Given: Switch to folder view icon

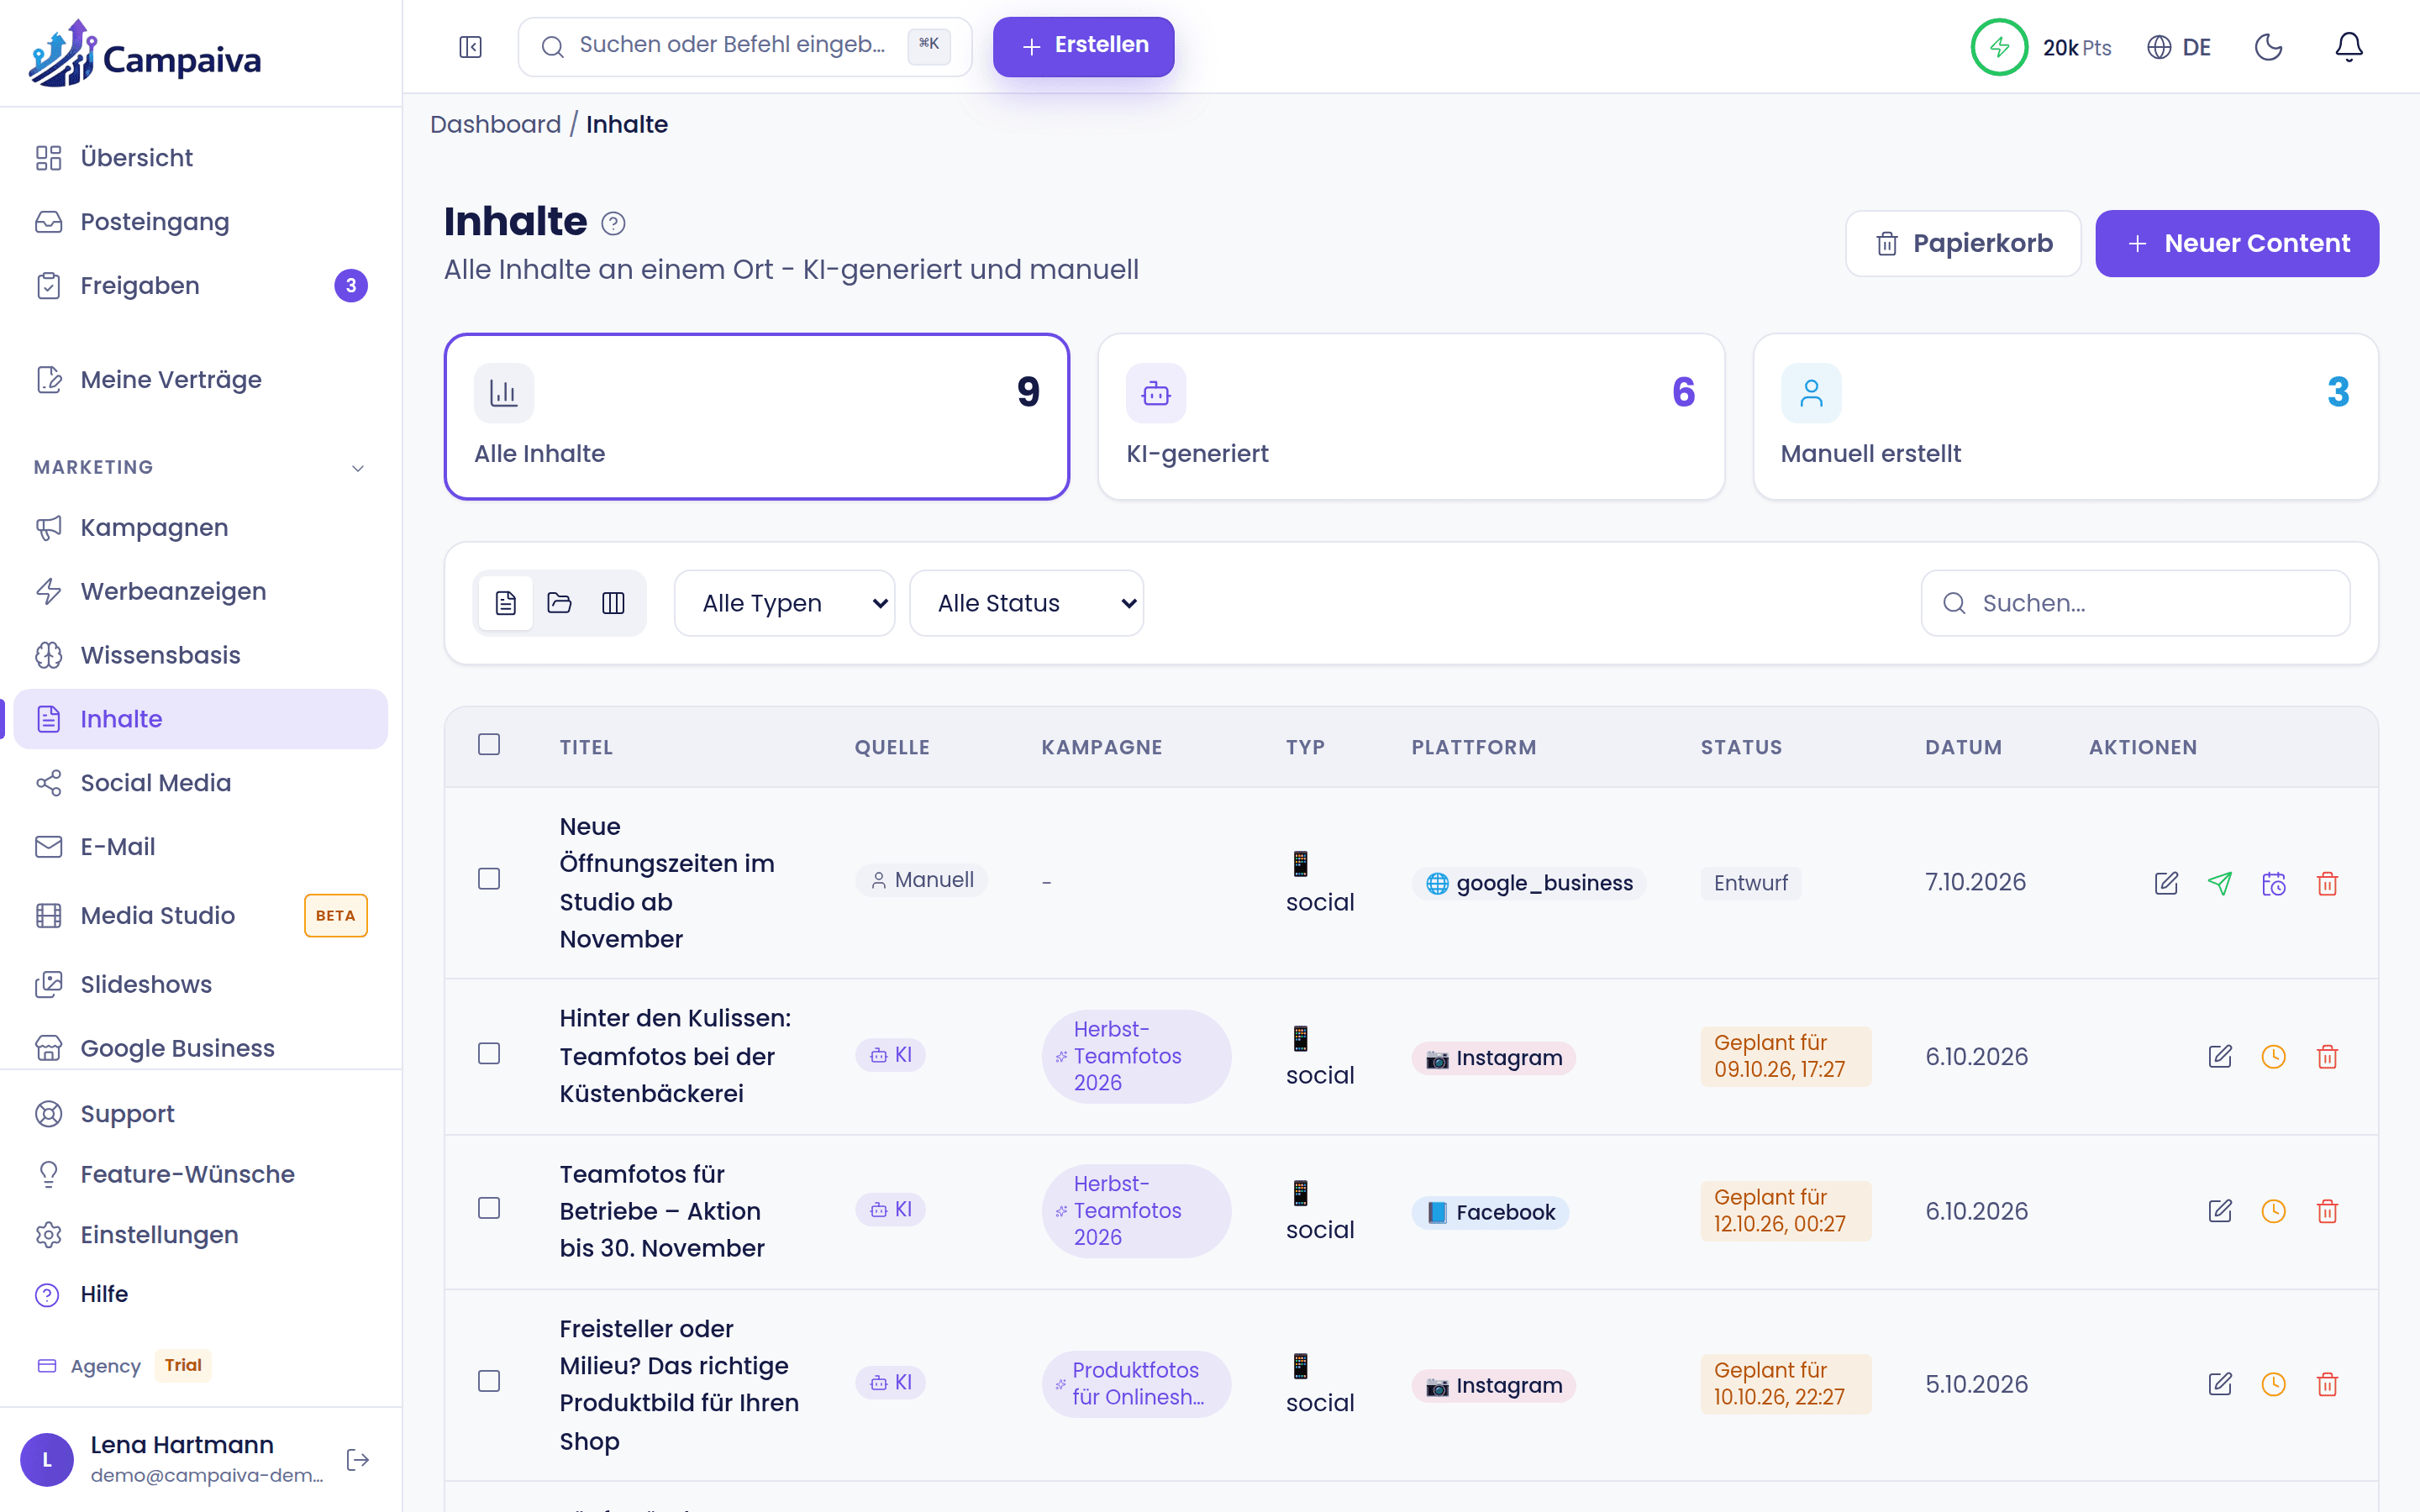Looking at the screenshot, I should click(x=560, y=603).
